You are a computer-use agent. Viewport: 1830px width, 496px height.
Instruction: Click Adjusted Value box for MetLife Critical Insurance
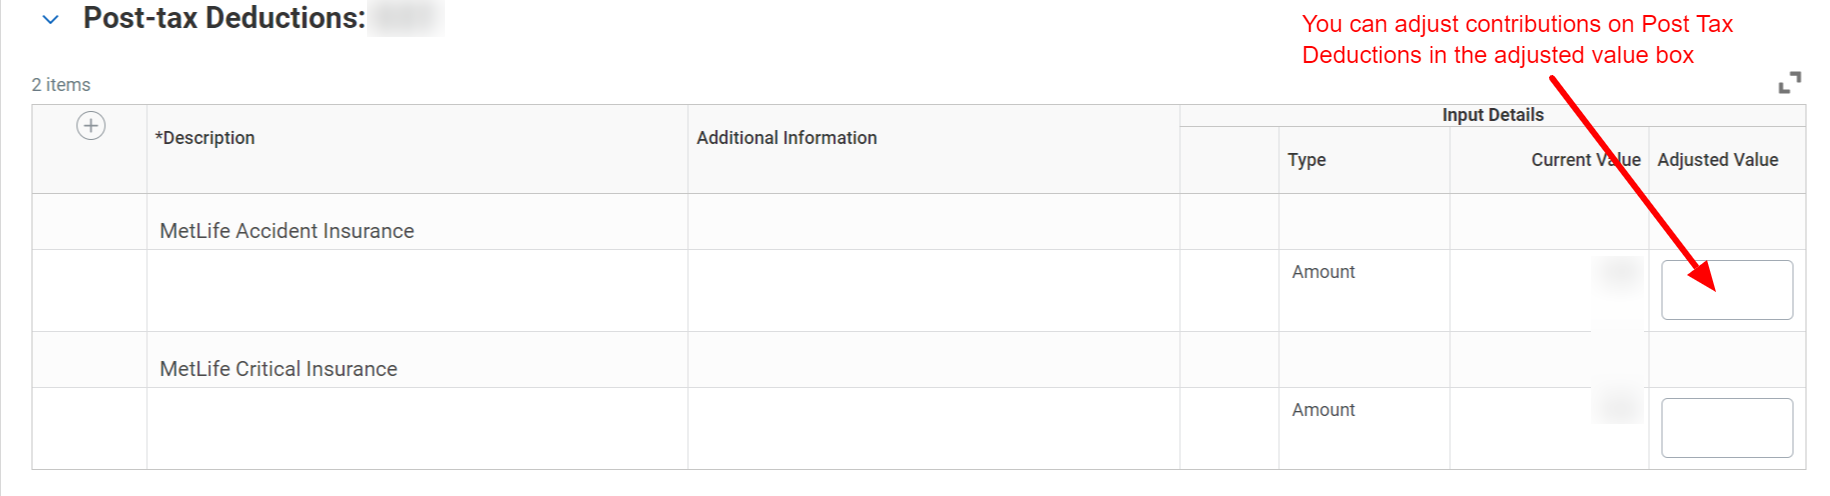(x=1727, y=428)
